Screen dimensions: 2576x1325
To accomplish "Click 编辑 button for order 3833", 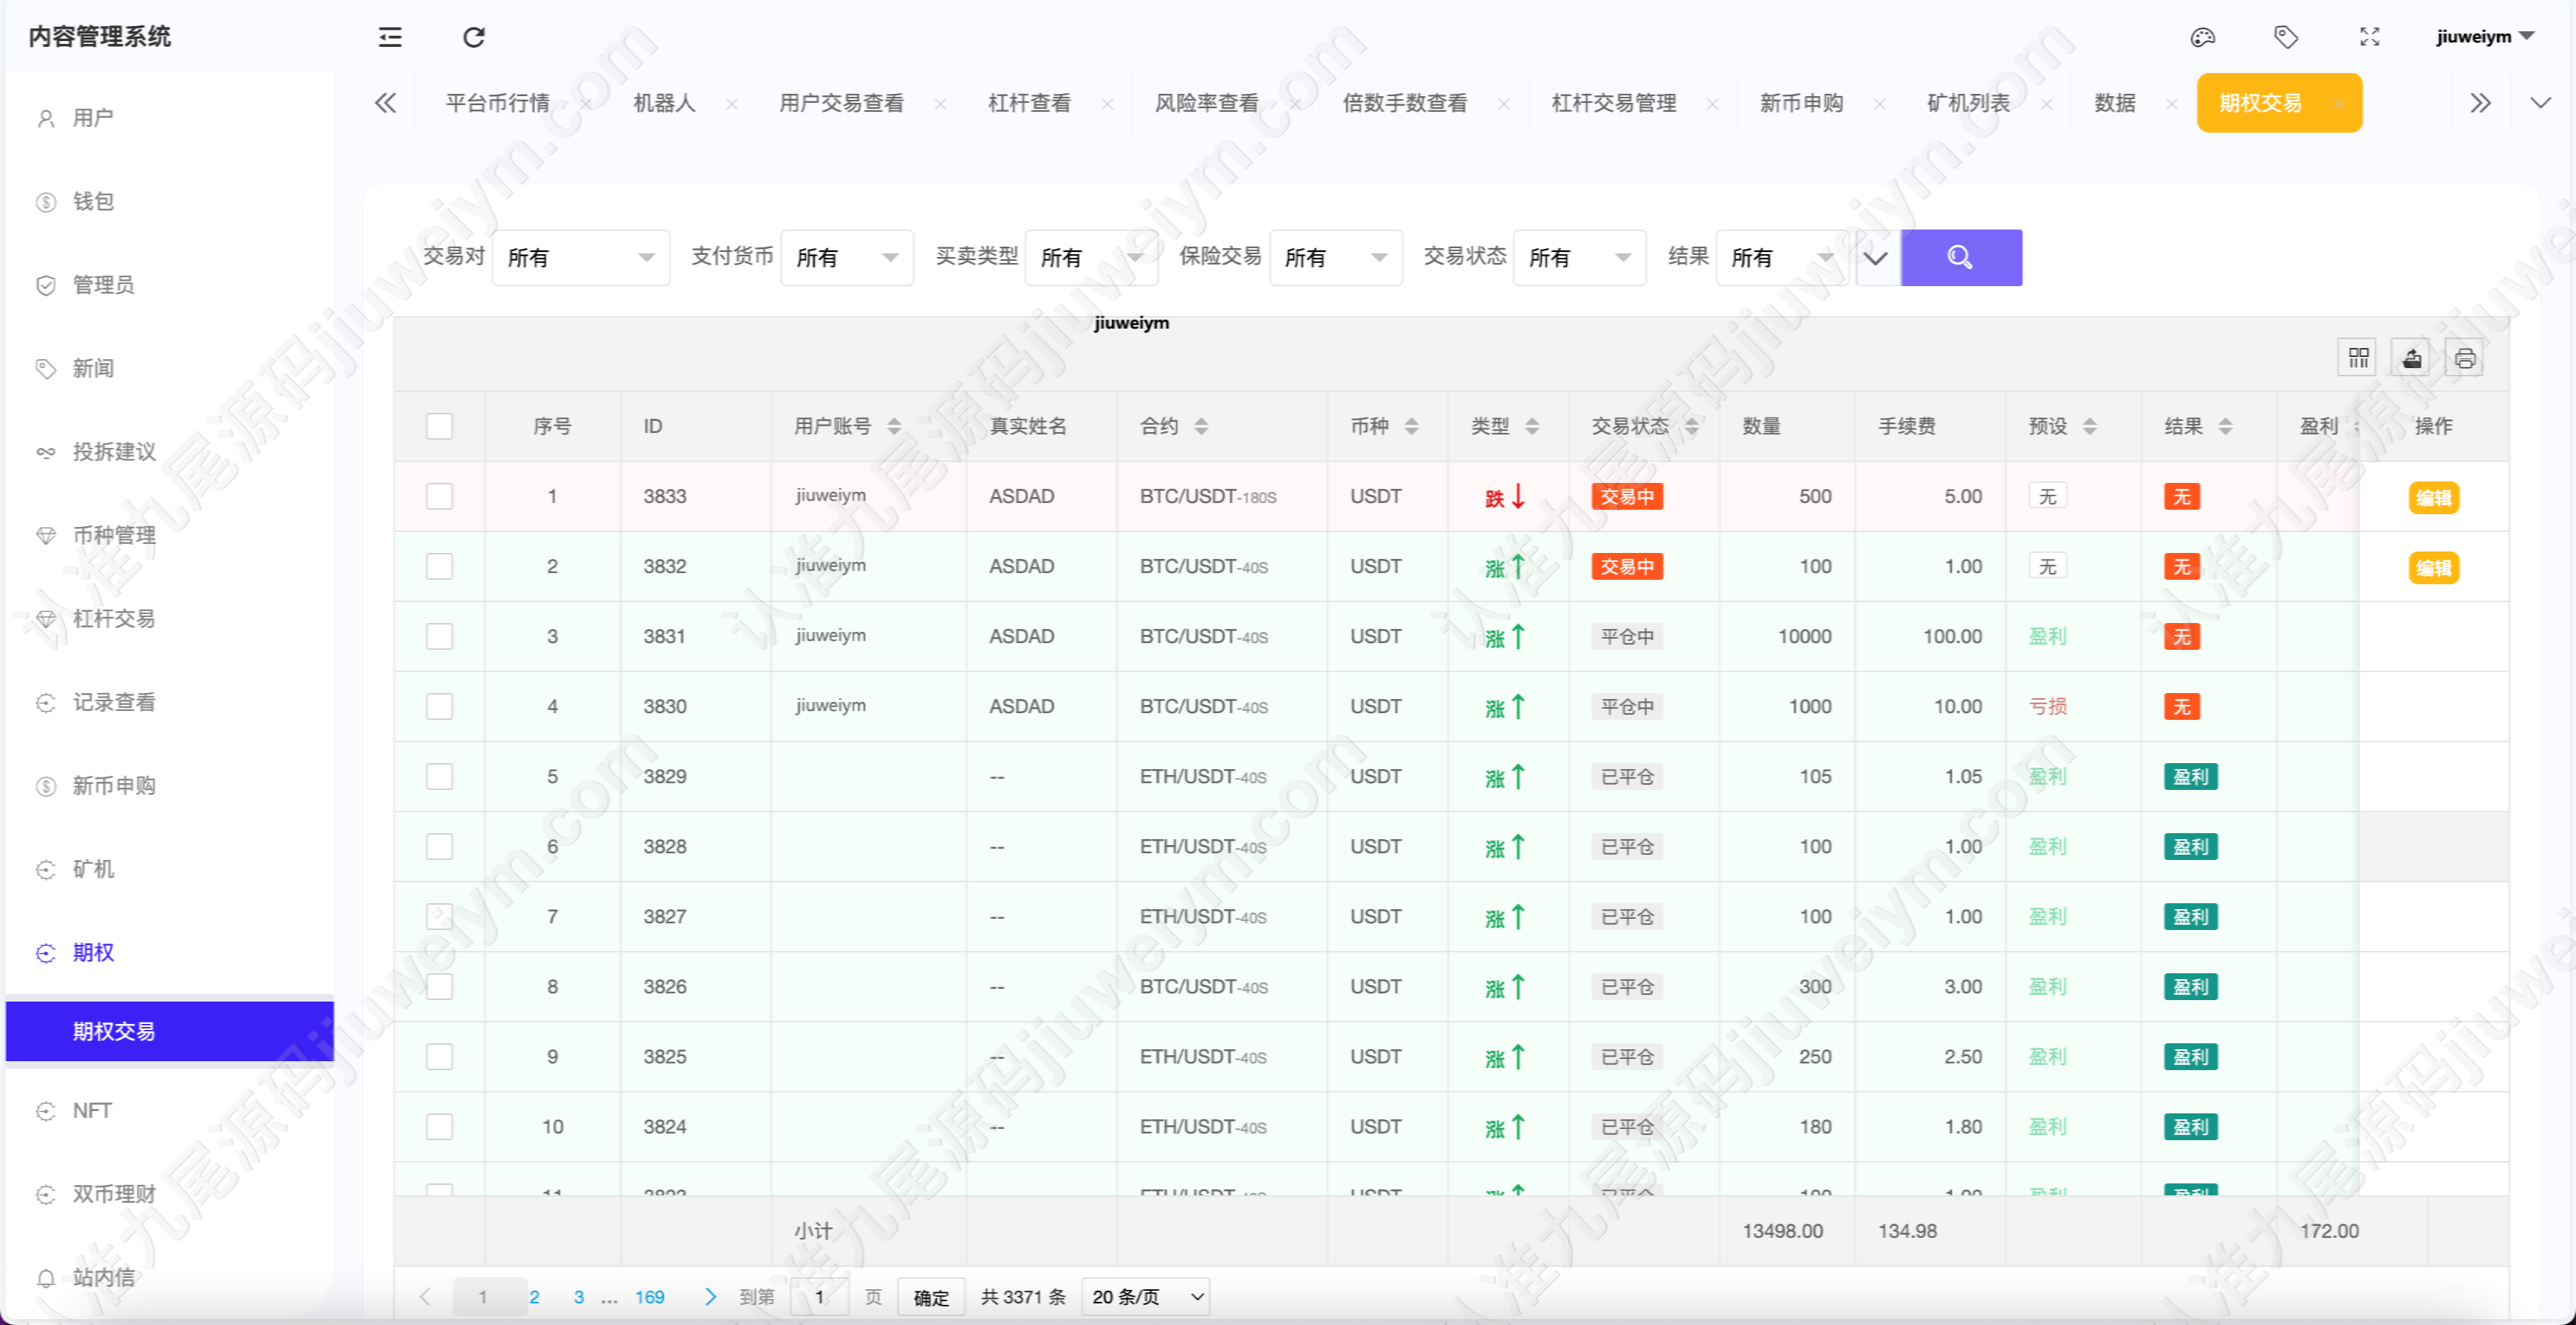I will (x=2433, y=498).
